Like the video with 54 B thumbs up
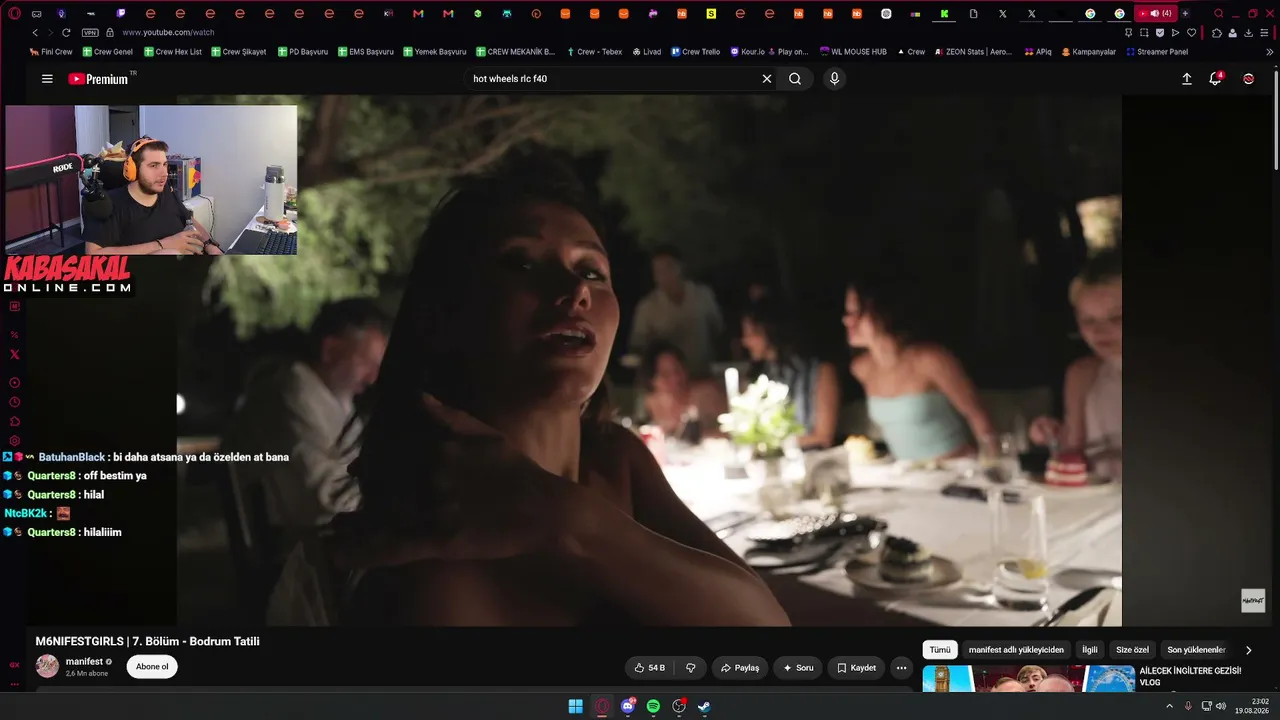1280x720 pixels. tap(650, 668)
